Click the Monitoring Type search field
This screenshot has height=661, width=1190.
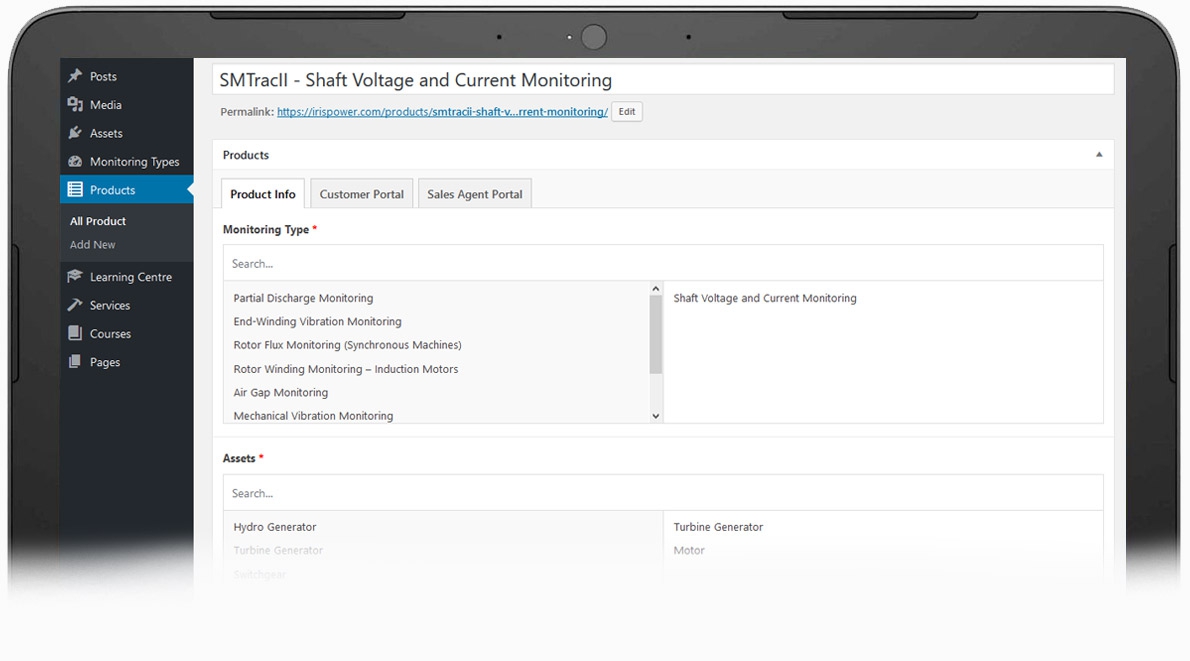(x=663, y=263)
